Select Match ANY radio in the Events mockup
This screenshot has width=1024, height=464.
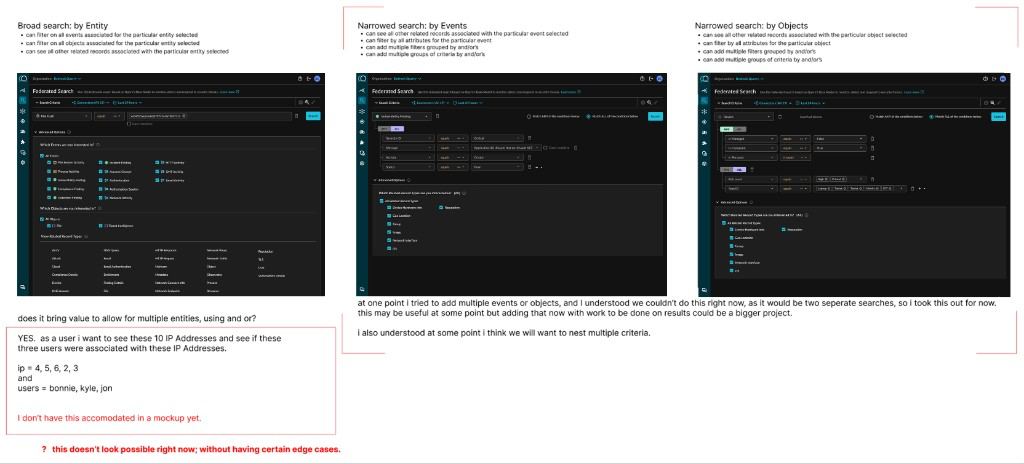tap(529, 116)
